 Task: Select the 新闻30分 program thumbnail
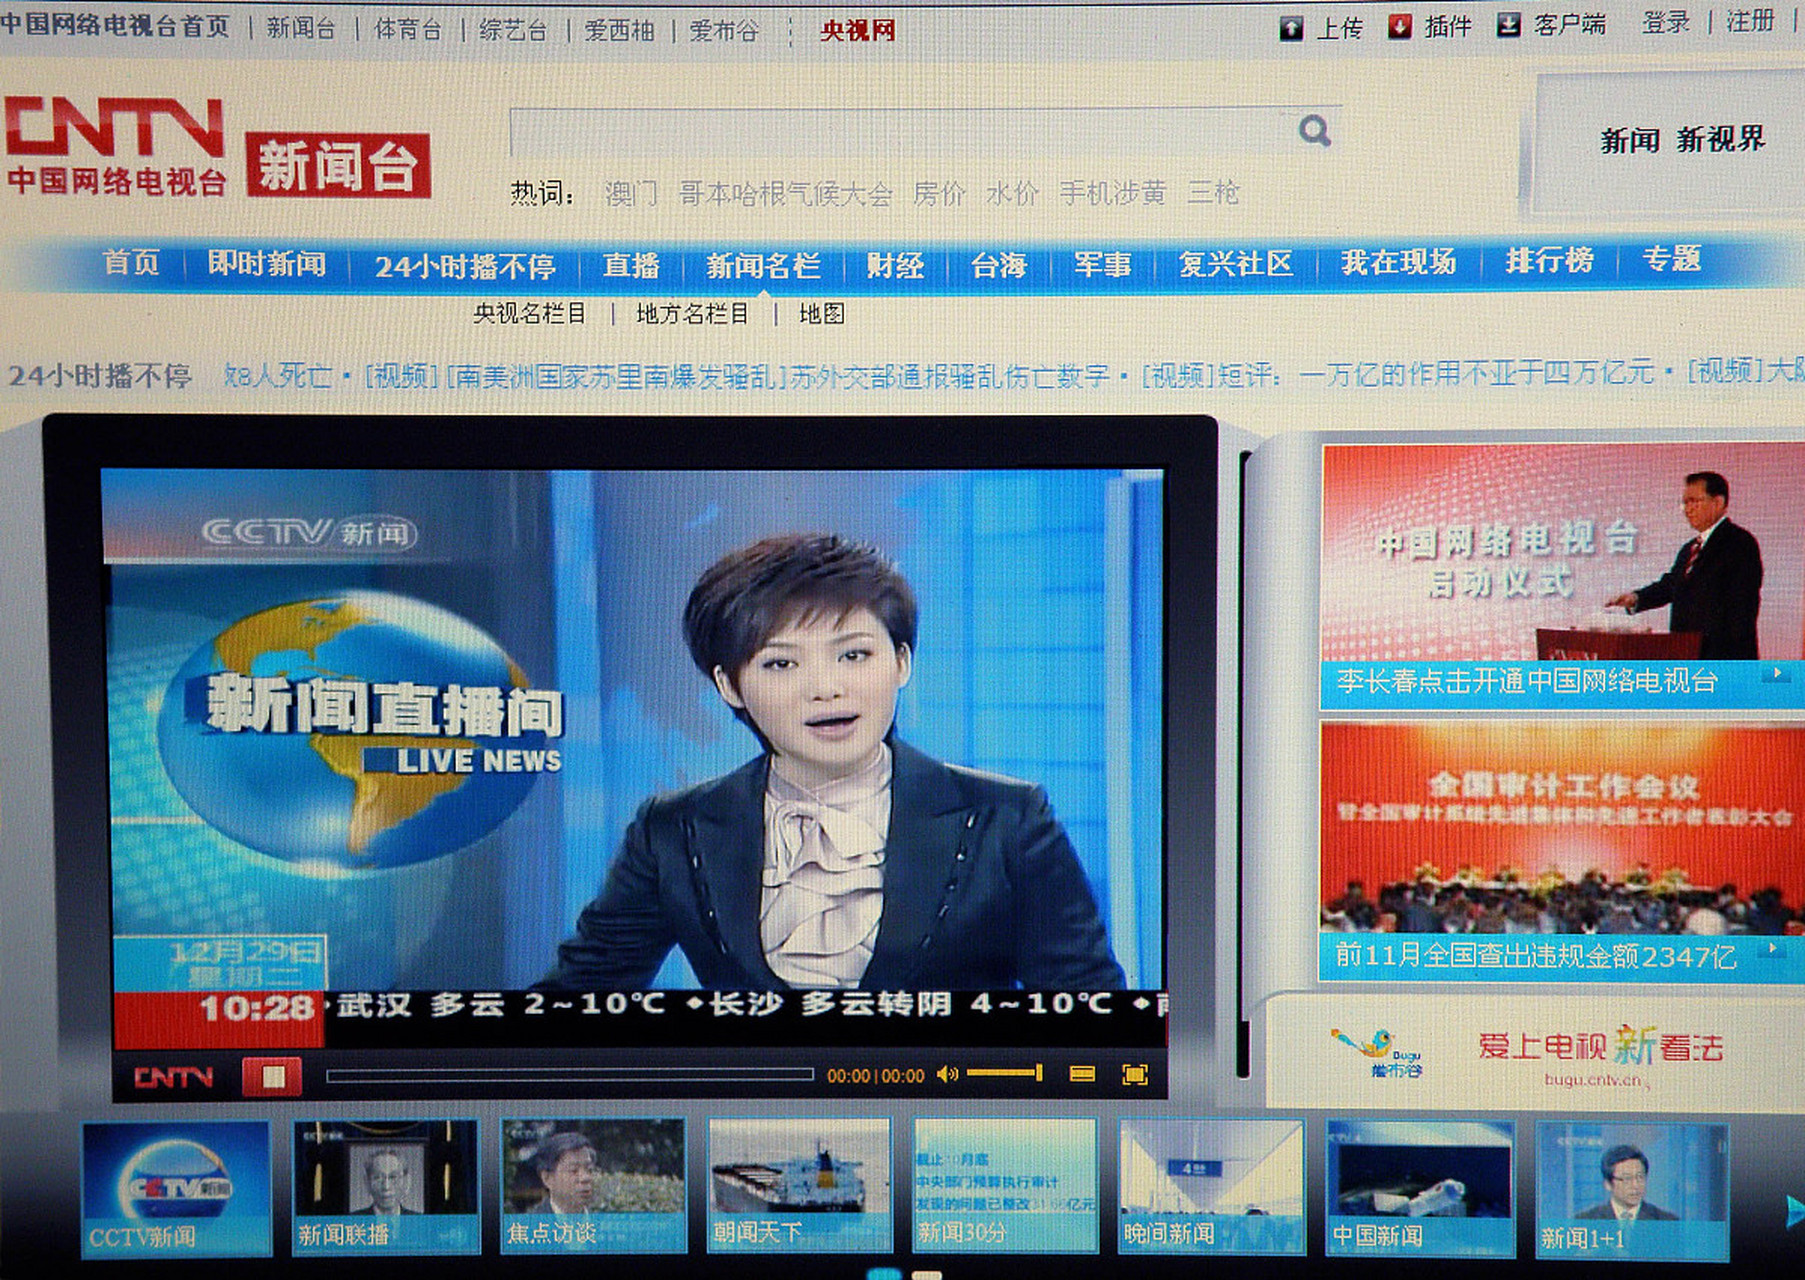(1005, 1184)
